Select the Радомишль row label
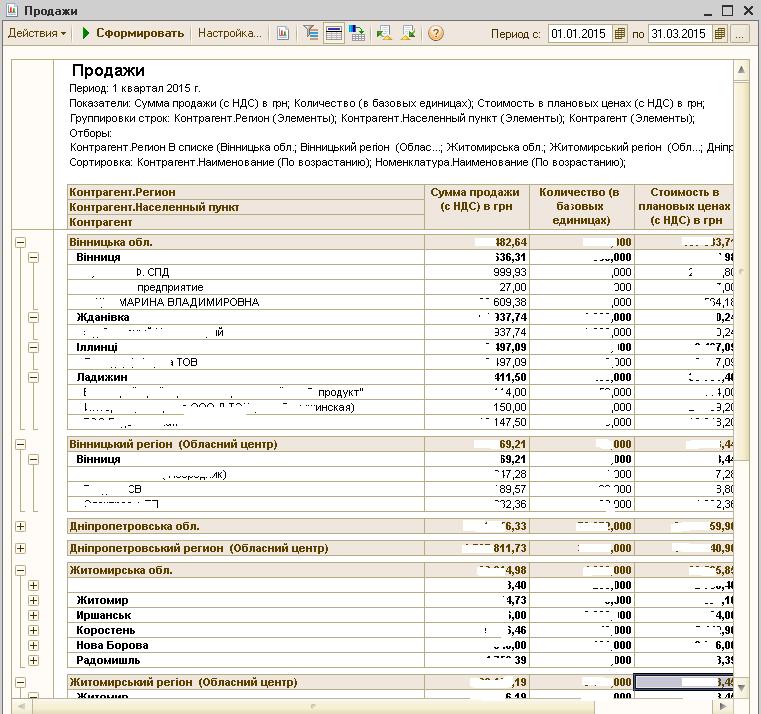Image resolution: width=761 pixels, height=714 pixels. [x=108, y=660]
